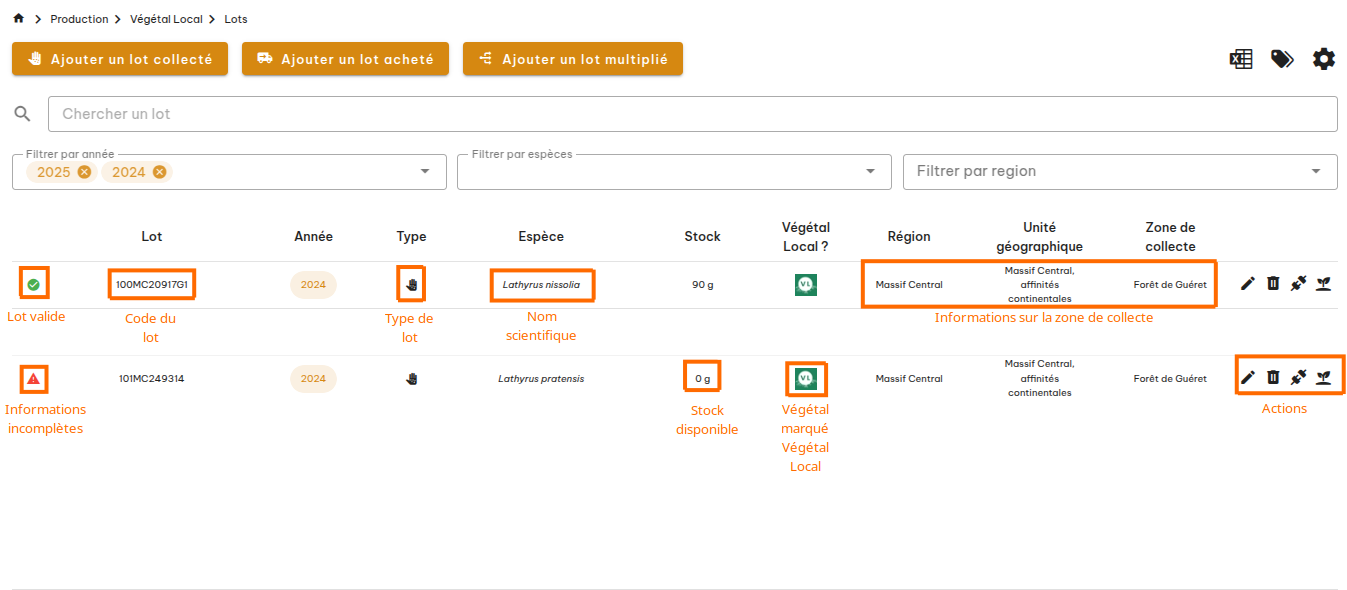1347x590 pixels.
Task: Open the tags label icon
Action: click(1282, 59)
